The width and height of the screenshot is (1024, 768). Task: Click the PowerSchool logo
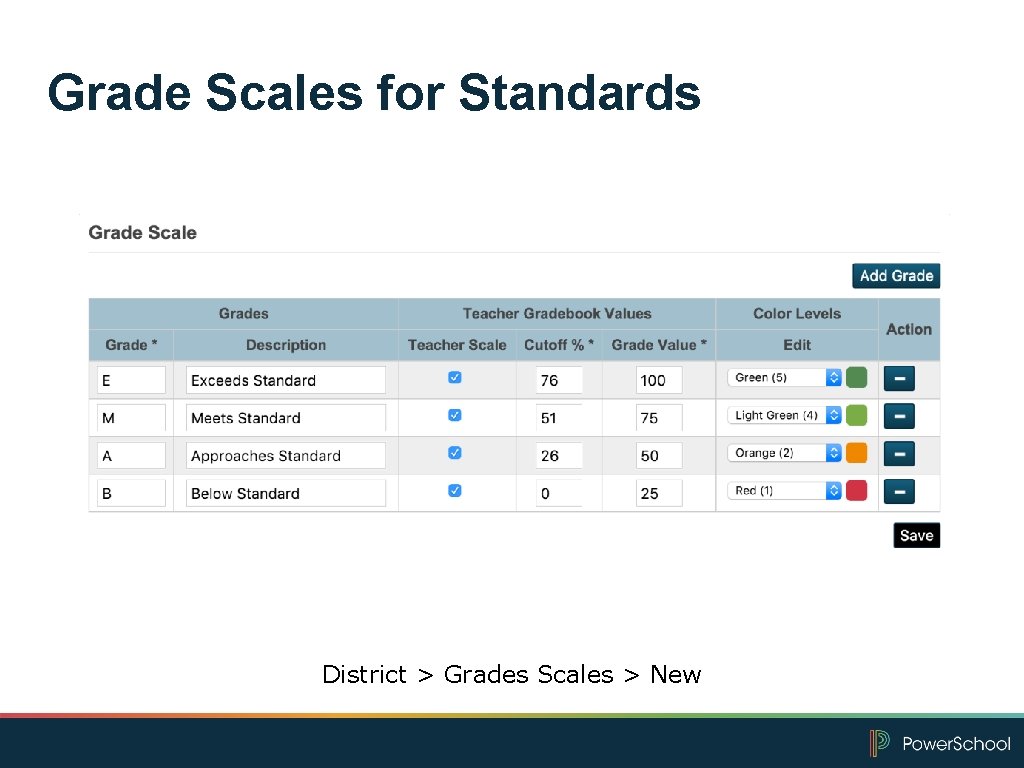941,743
